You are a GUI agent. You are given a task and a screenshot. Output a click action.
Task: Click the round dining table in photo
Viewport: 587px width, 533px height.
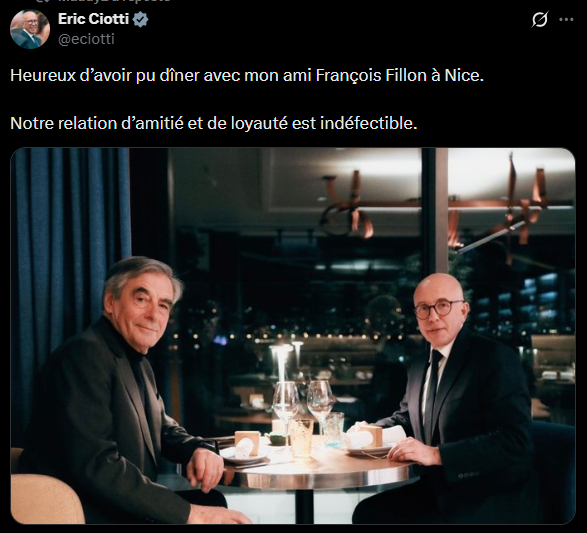tap(318, 468)
